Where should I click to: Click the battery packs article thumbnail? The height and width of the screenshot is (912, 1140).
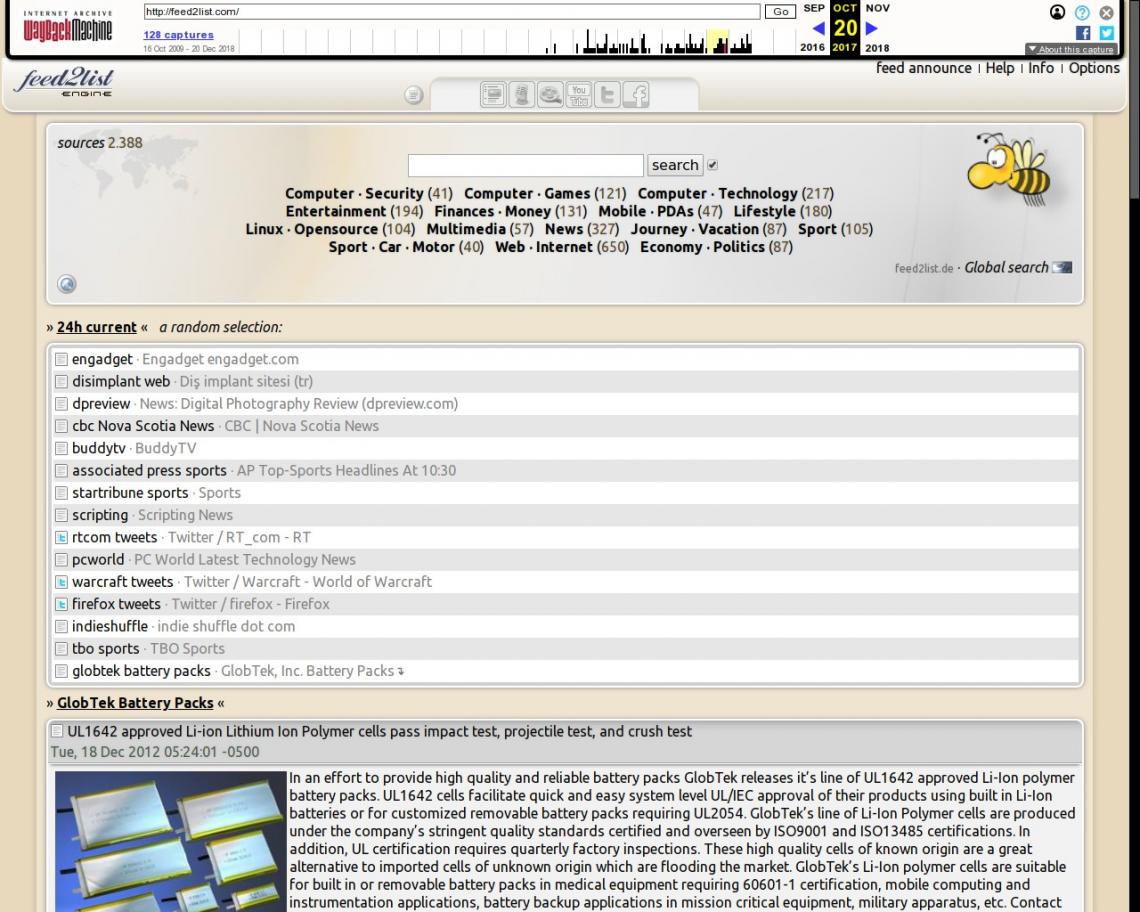[171, 841]
